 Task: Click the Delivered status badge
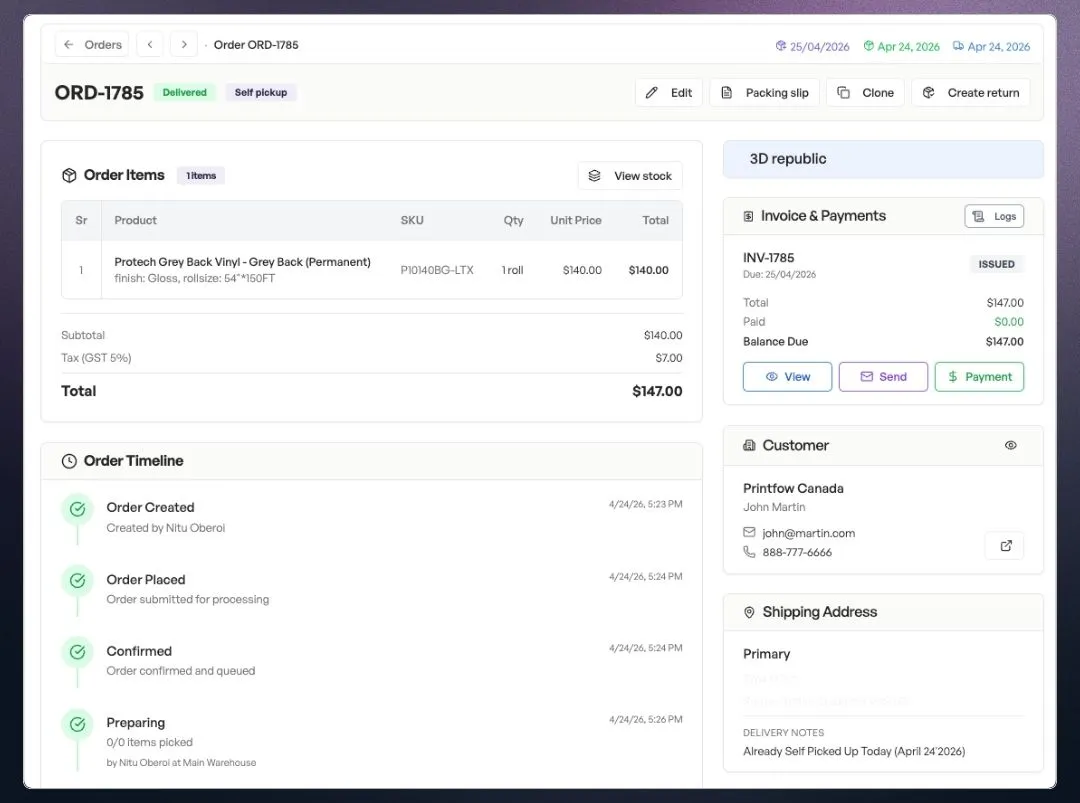tap(185, 92)
